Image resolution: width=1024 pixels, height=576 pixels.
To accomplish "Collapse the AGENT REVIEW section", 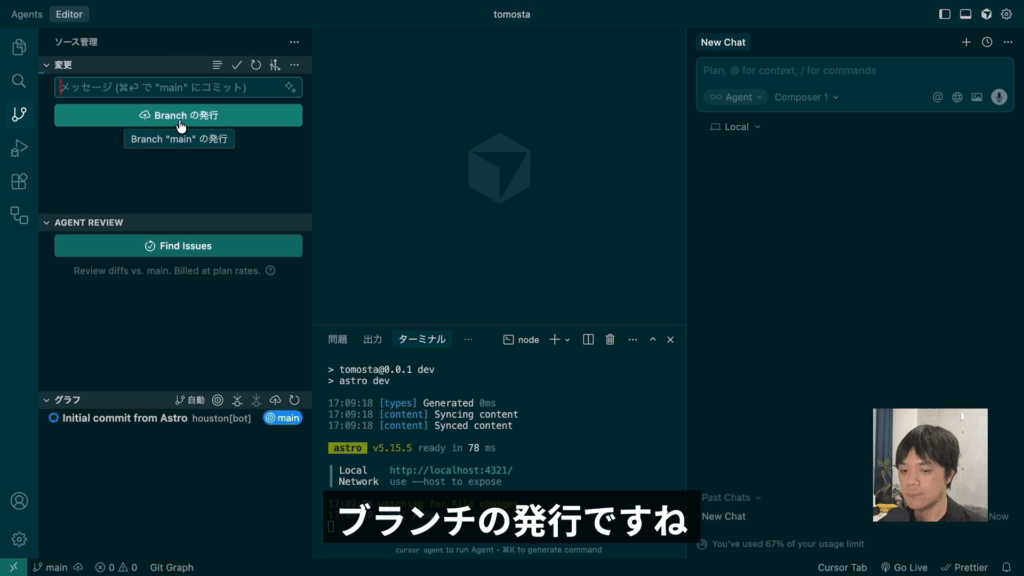I will coord(46,222).
